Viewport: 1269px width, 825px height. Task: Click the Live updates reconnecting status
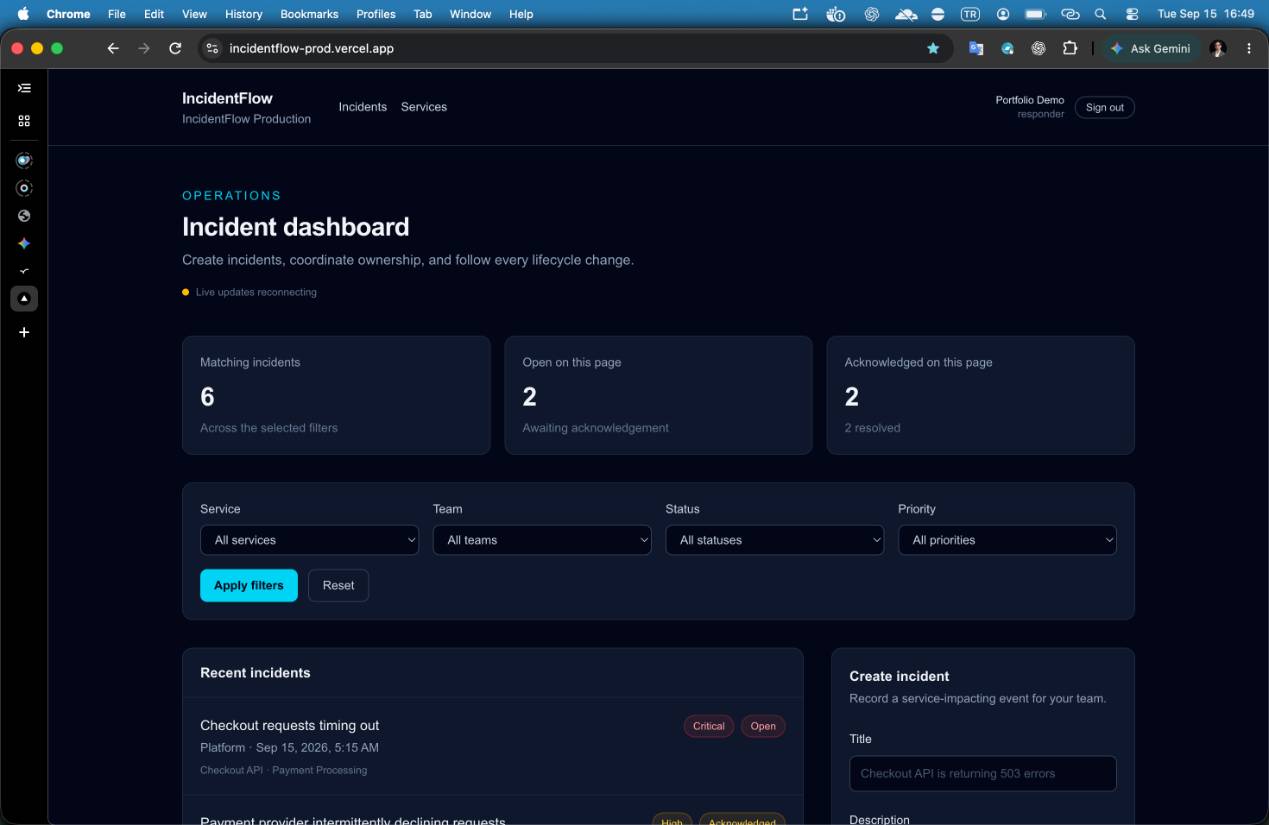[x=249, y=292]
